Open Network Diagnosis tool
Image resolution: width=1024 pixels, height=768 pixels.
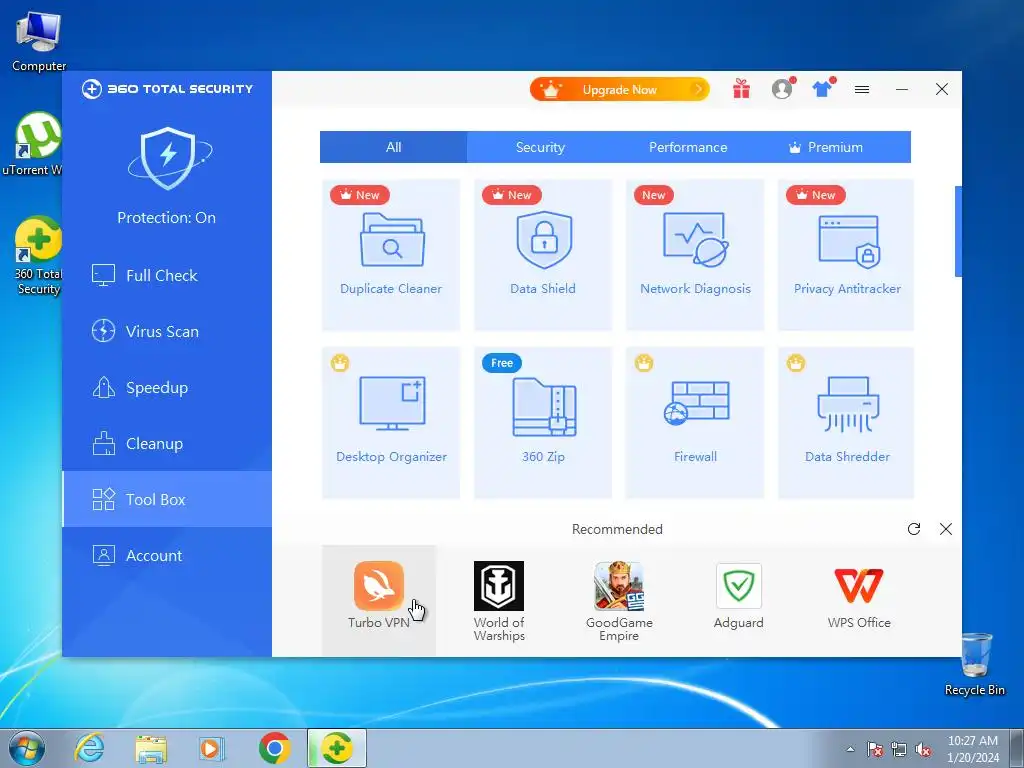tap(695, 255)
